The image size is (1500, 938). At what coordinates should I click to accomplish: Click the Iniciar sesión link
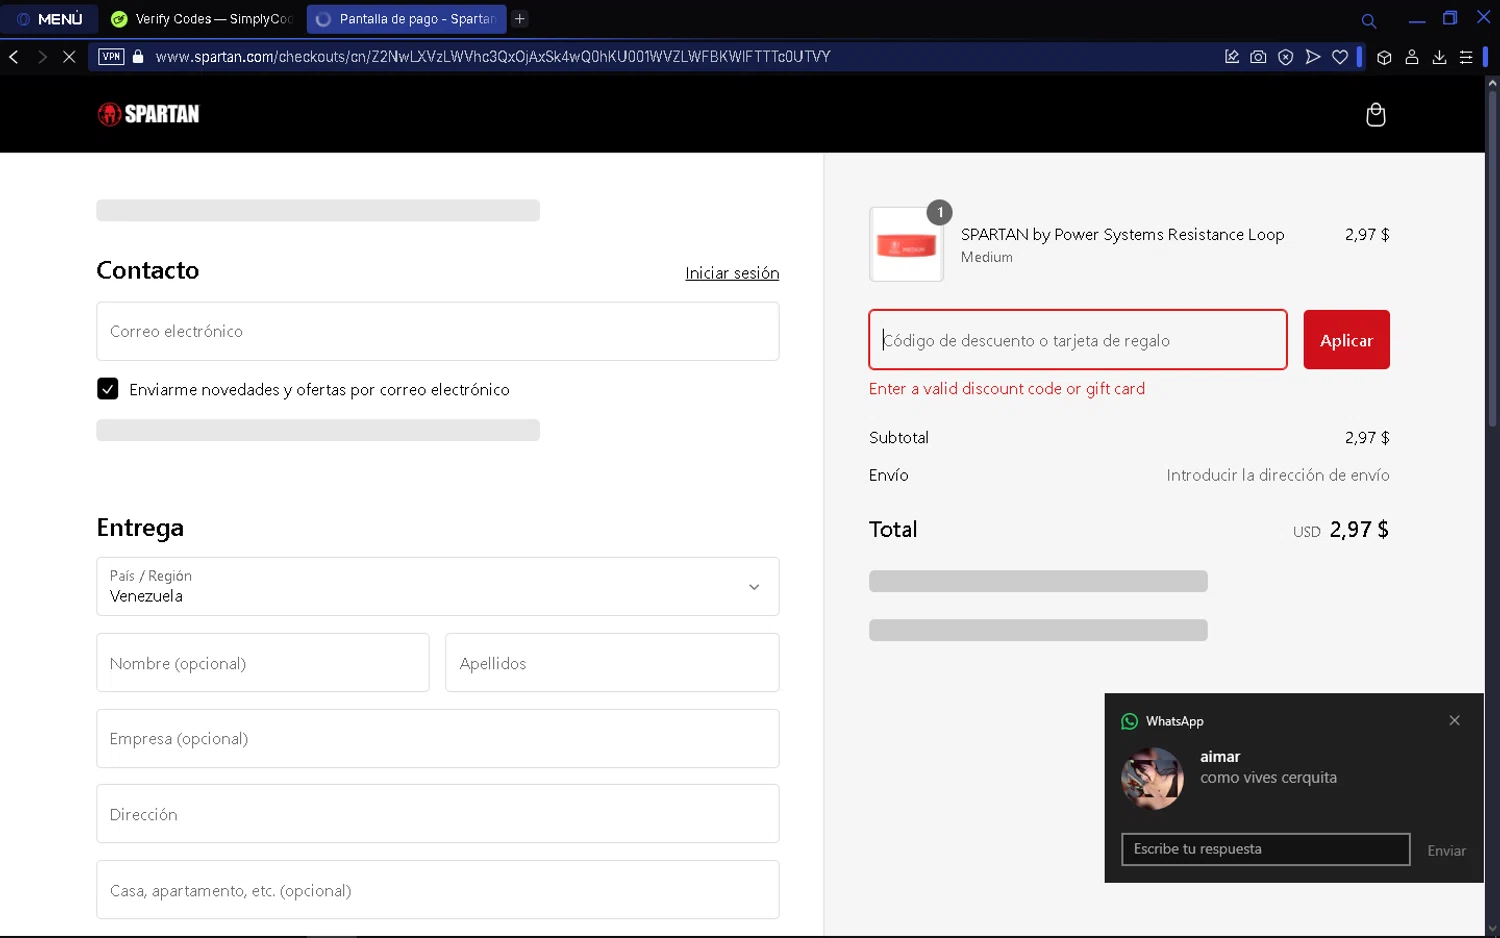pyautogui.click(x=731, y=273)
